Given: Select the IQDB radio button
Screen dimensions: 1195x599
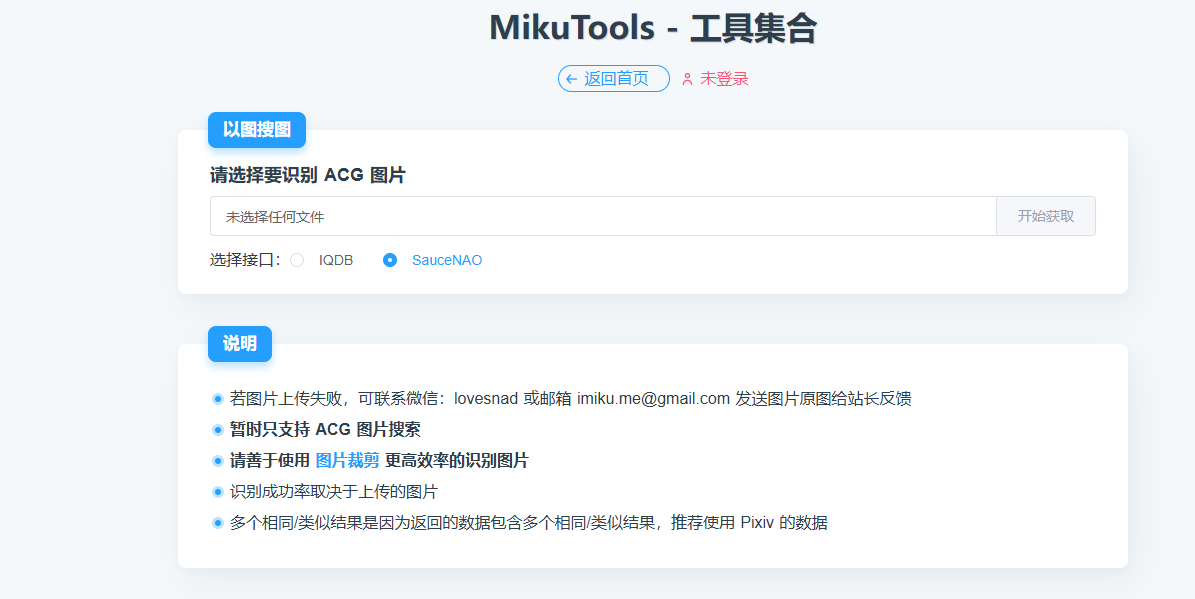Looking at the screenshot, I should [x=297, y=260].
